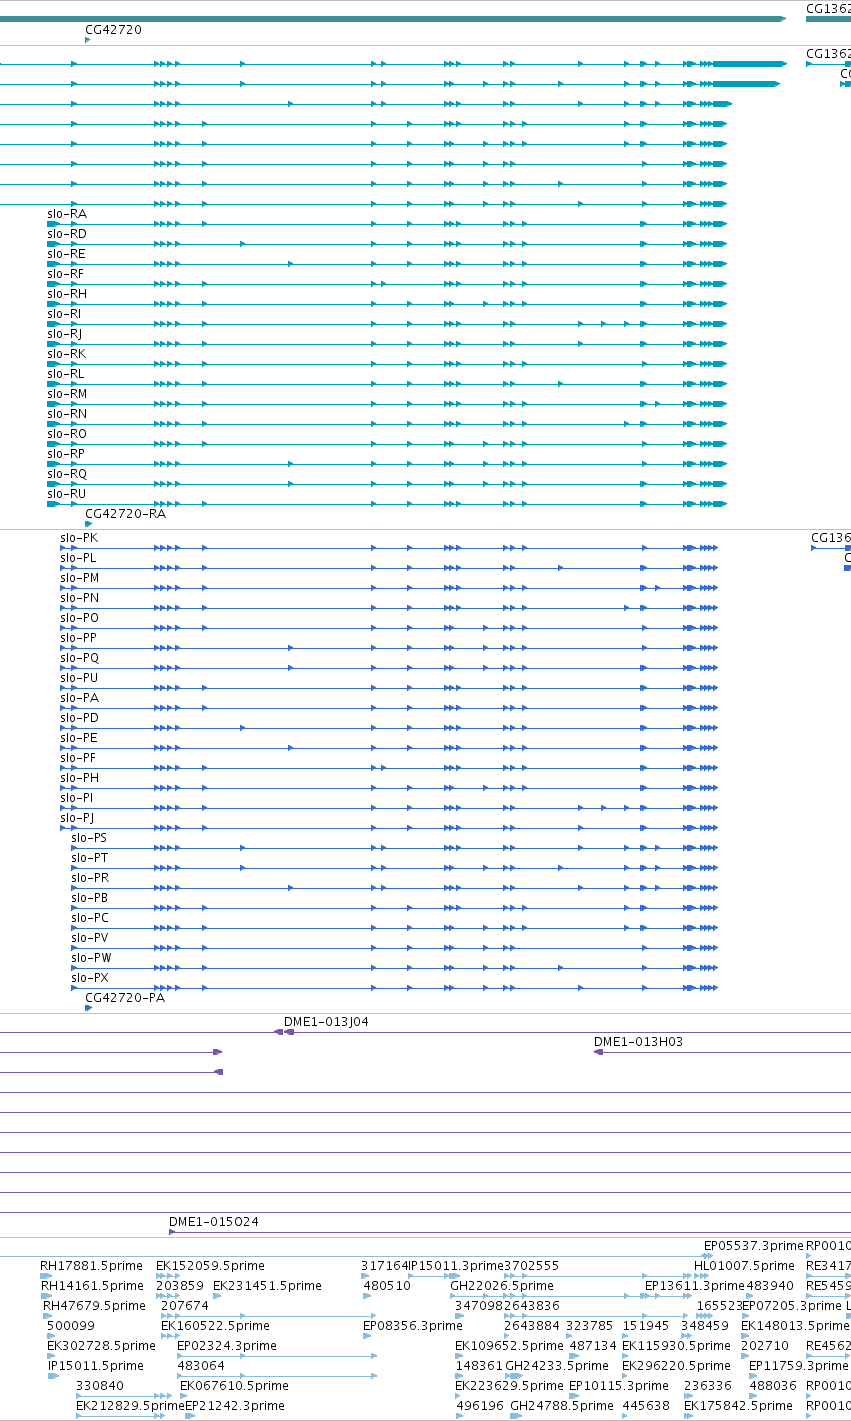The width and height of the screenshot is (851, 1421).
Task: Select the slo-PB protein label
Action: [90, 898]
